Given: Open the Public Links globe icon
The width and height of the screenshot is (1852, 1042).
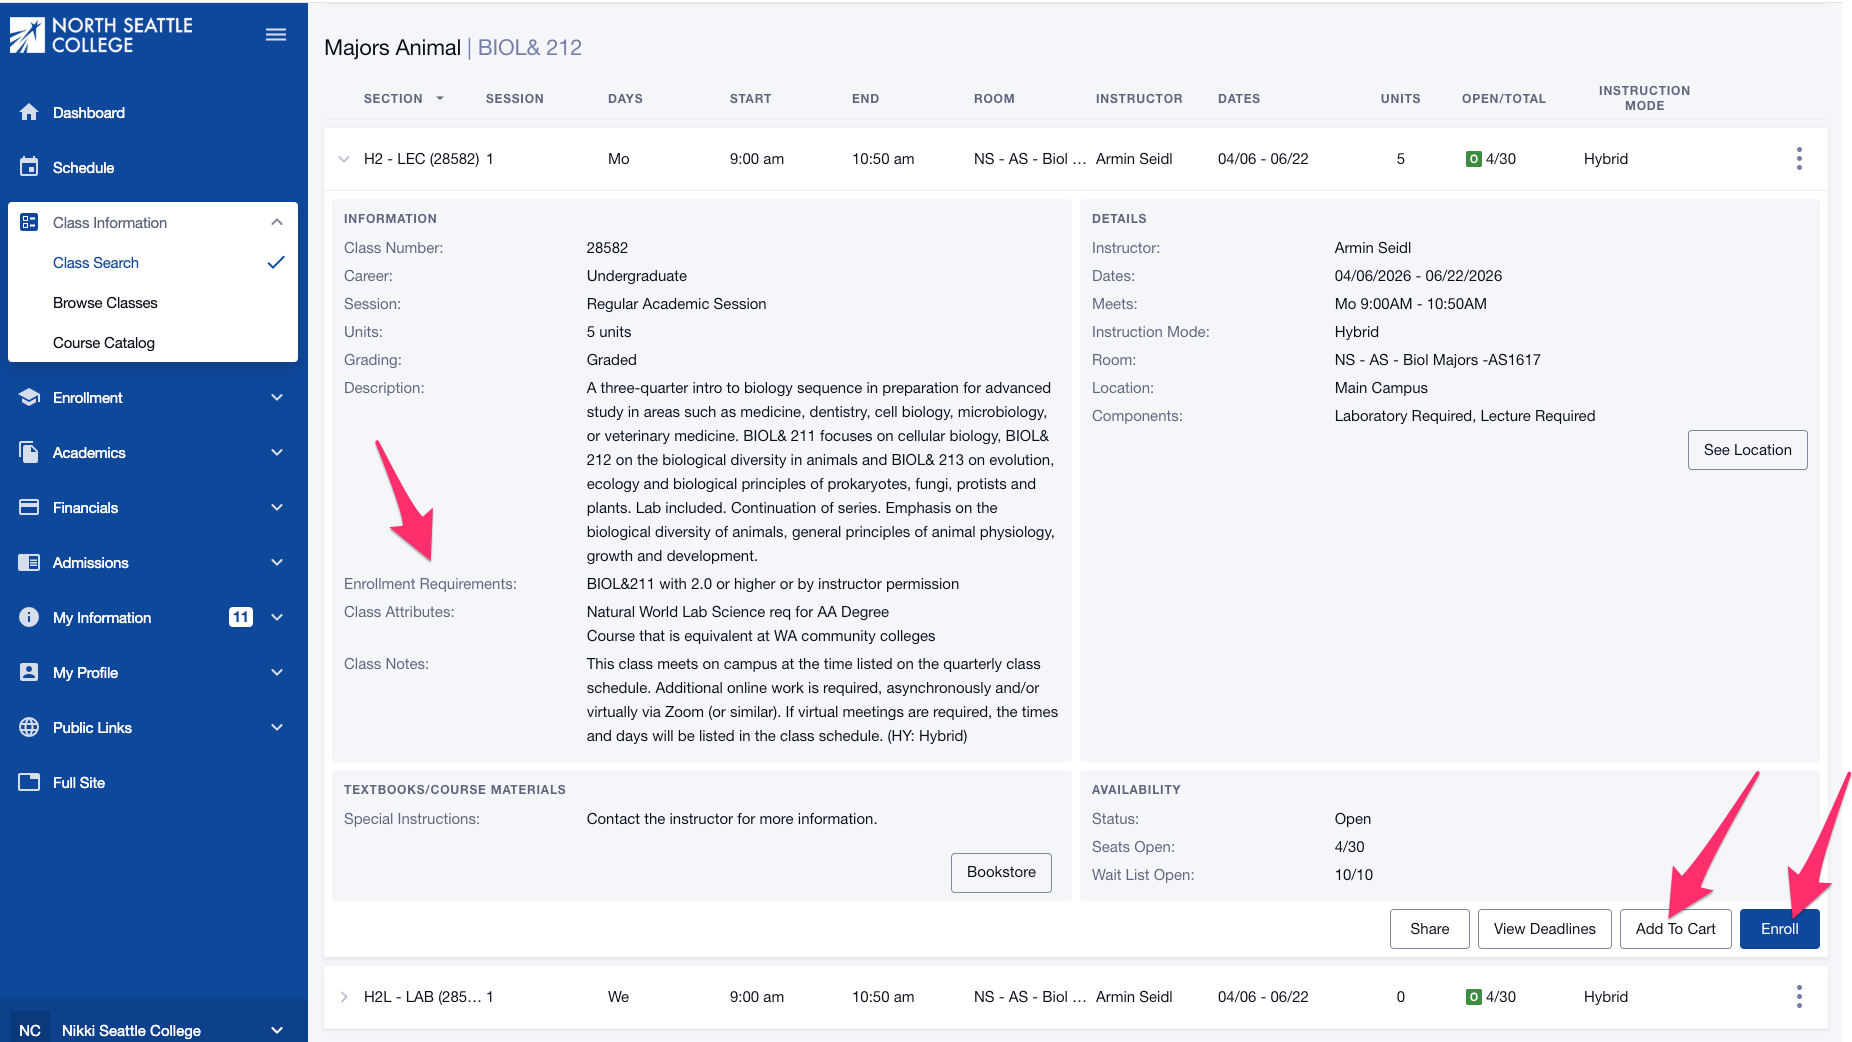Looking at the screenshot, I should (29, 727).
